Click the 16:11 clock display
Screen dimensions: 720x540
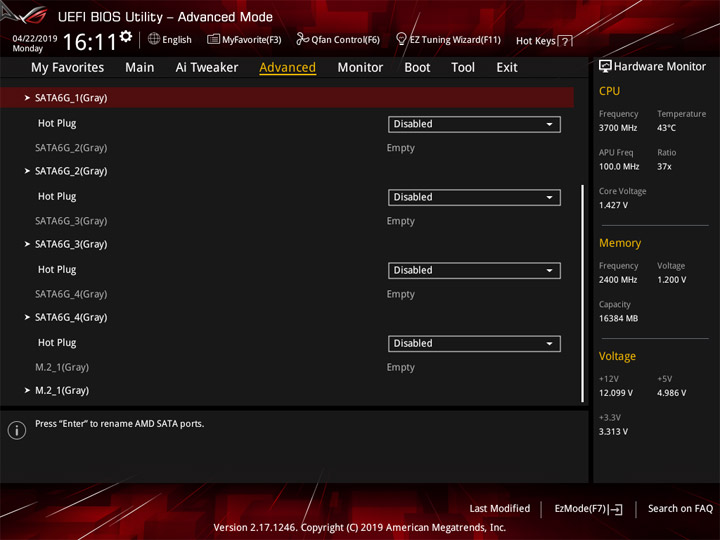(x=89, y=42)
